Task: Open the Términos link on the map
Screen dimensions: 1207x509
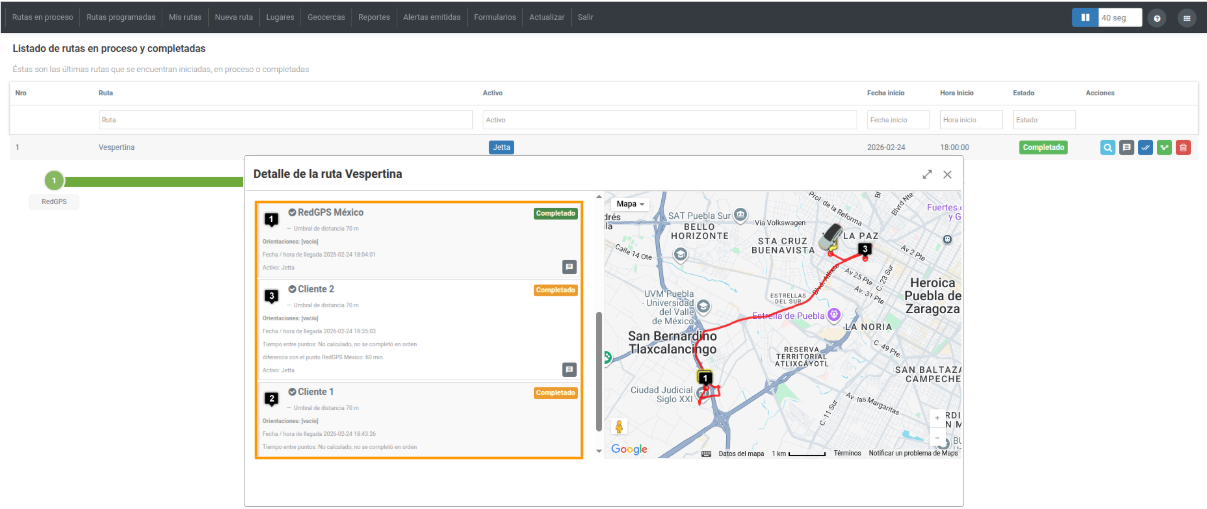Action: tap(847, 453)
